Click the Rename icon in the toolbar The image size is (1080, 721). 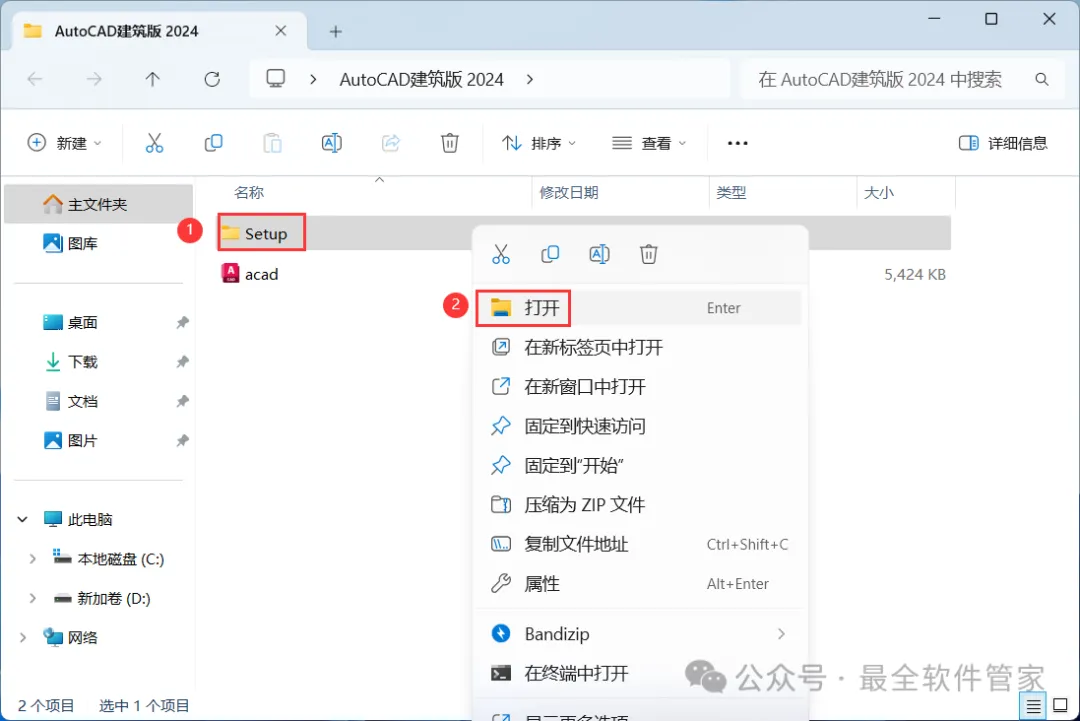[331, 143]
